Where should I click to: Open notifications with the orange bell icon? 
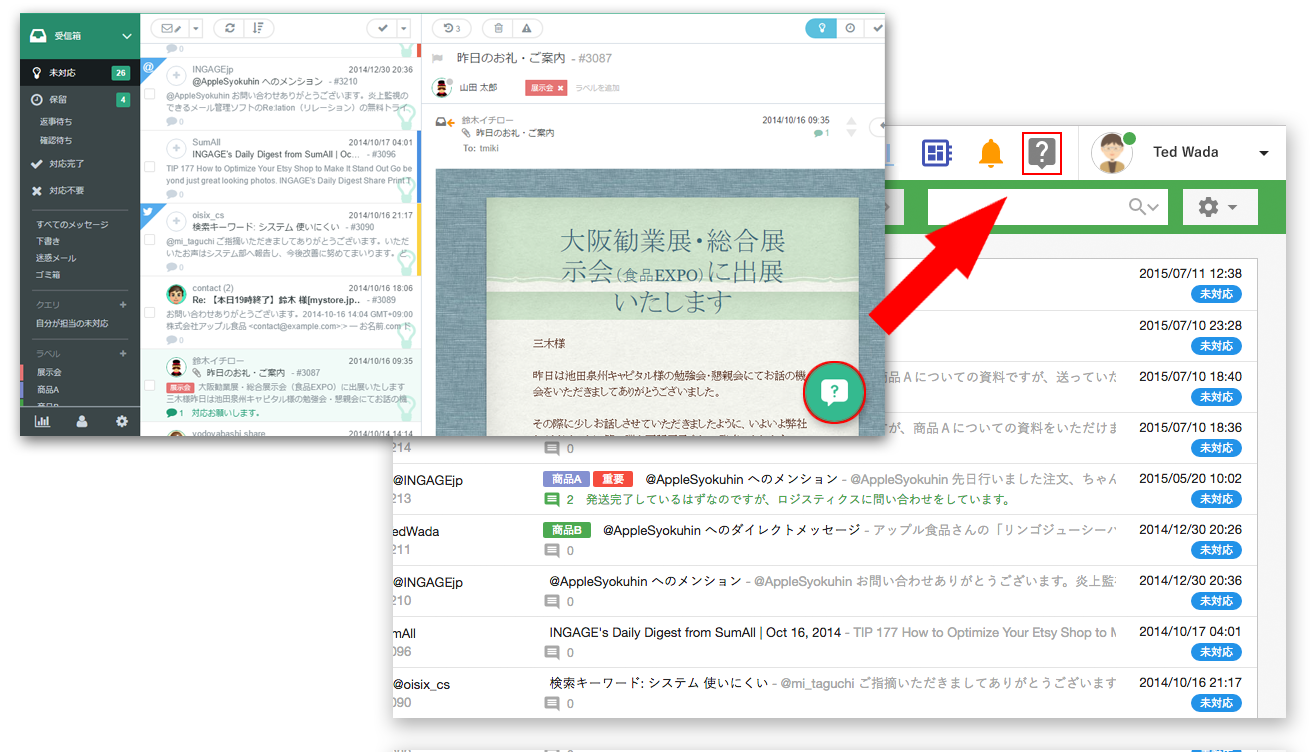coord(990,153)
